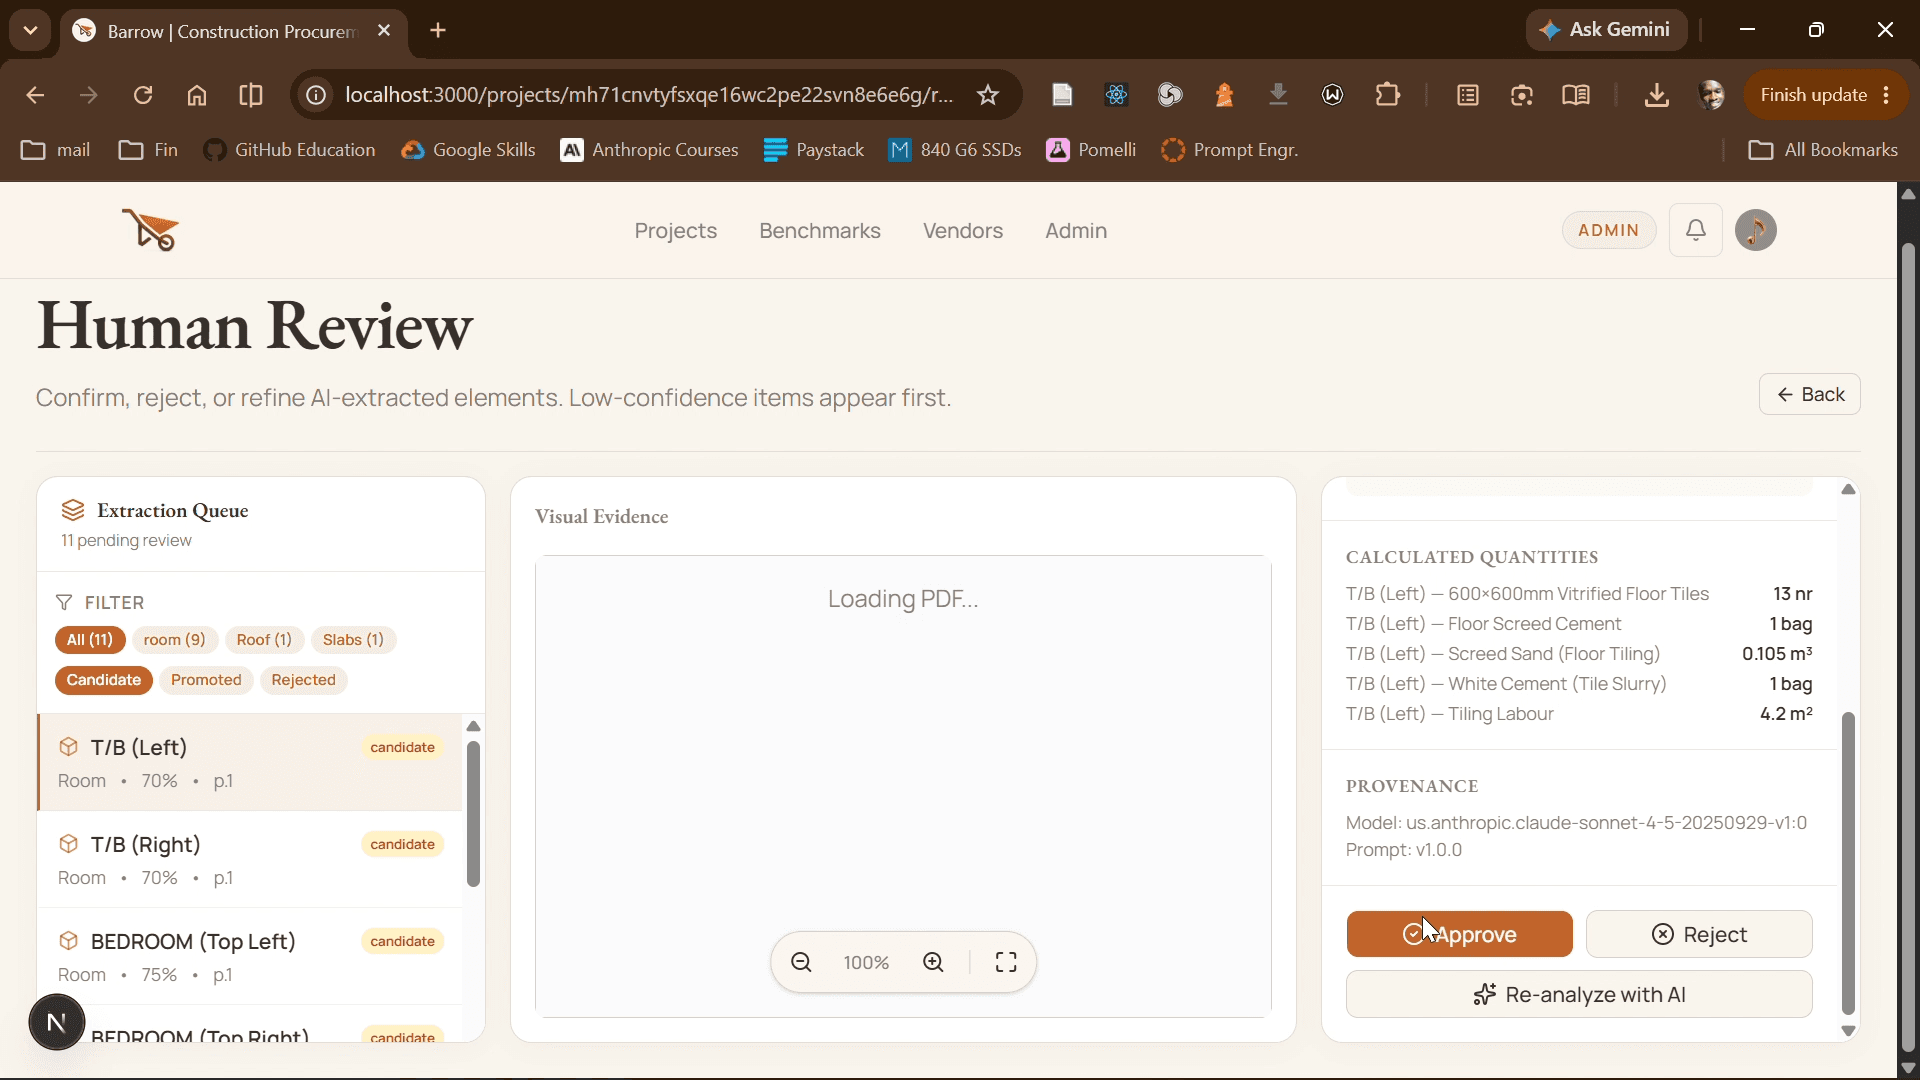
Task: Select T/B (Right) queue item
Action: (250, 860)
